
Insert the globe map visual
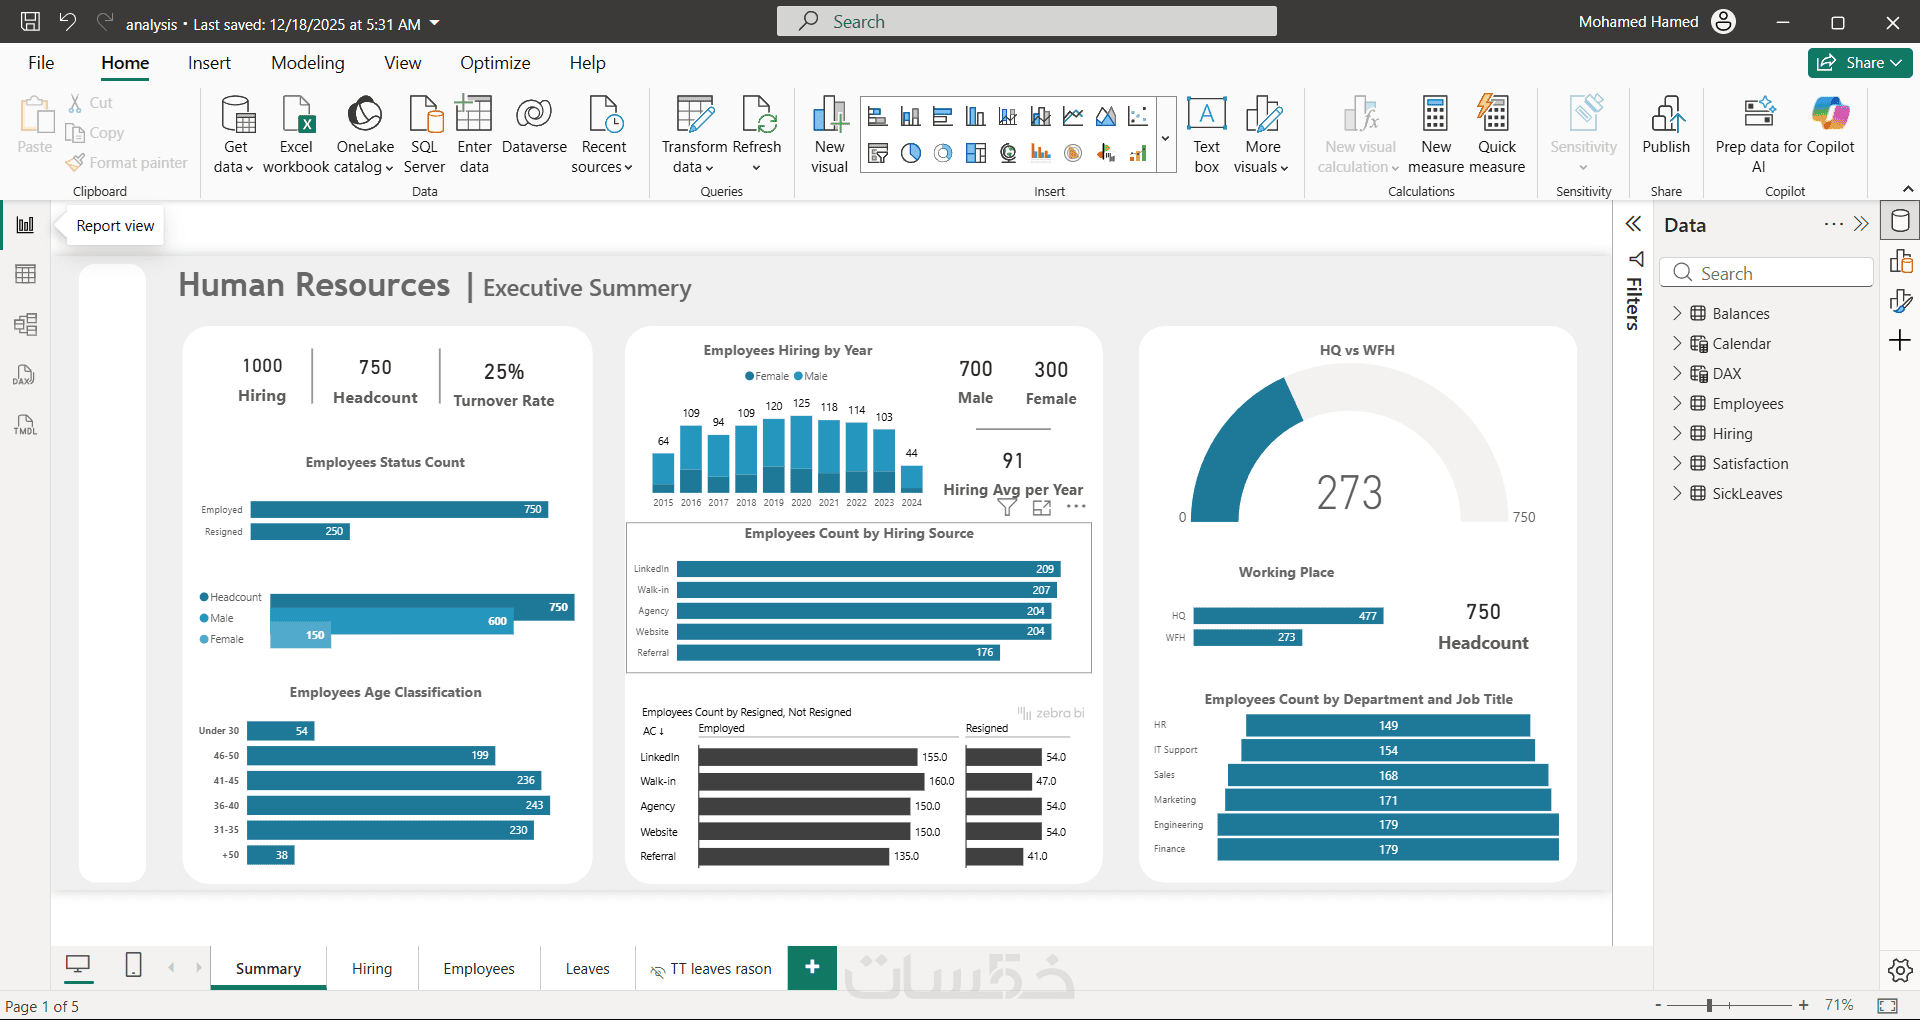[x=1008, y=153]
